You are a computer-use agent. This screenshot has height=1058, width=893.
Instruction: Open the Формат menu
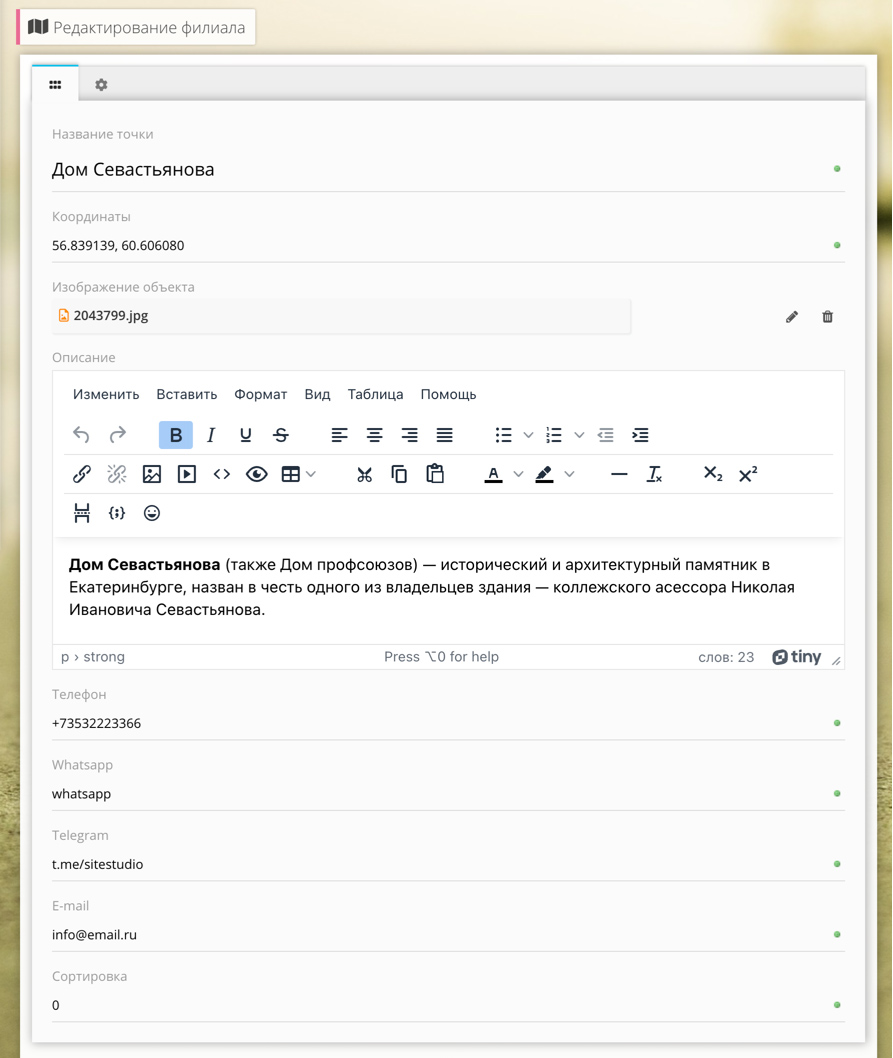(x=260, y=394)
